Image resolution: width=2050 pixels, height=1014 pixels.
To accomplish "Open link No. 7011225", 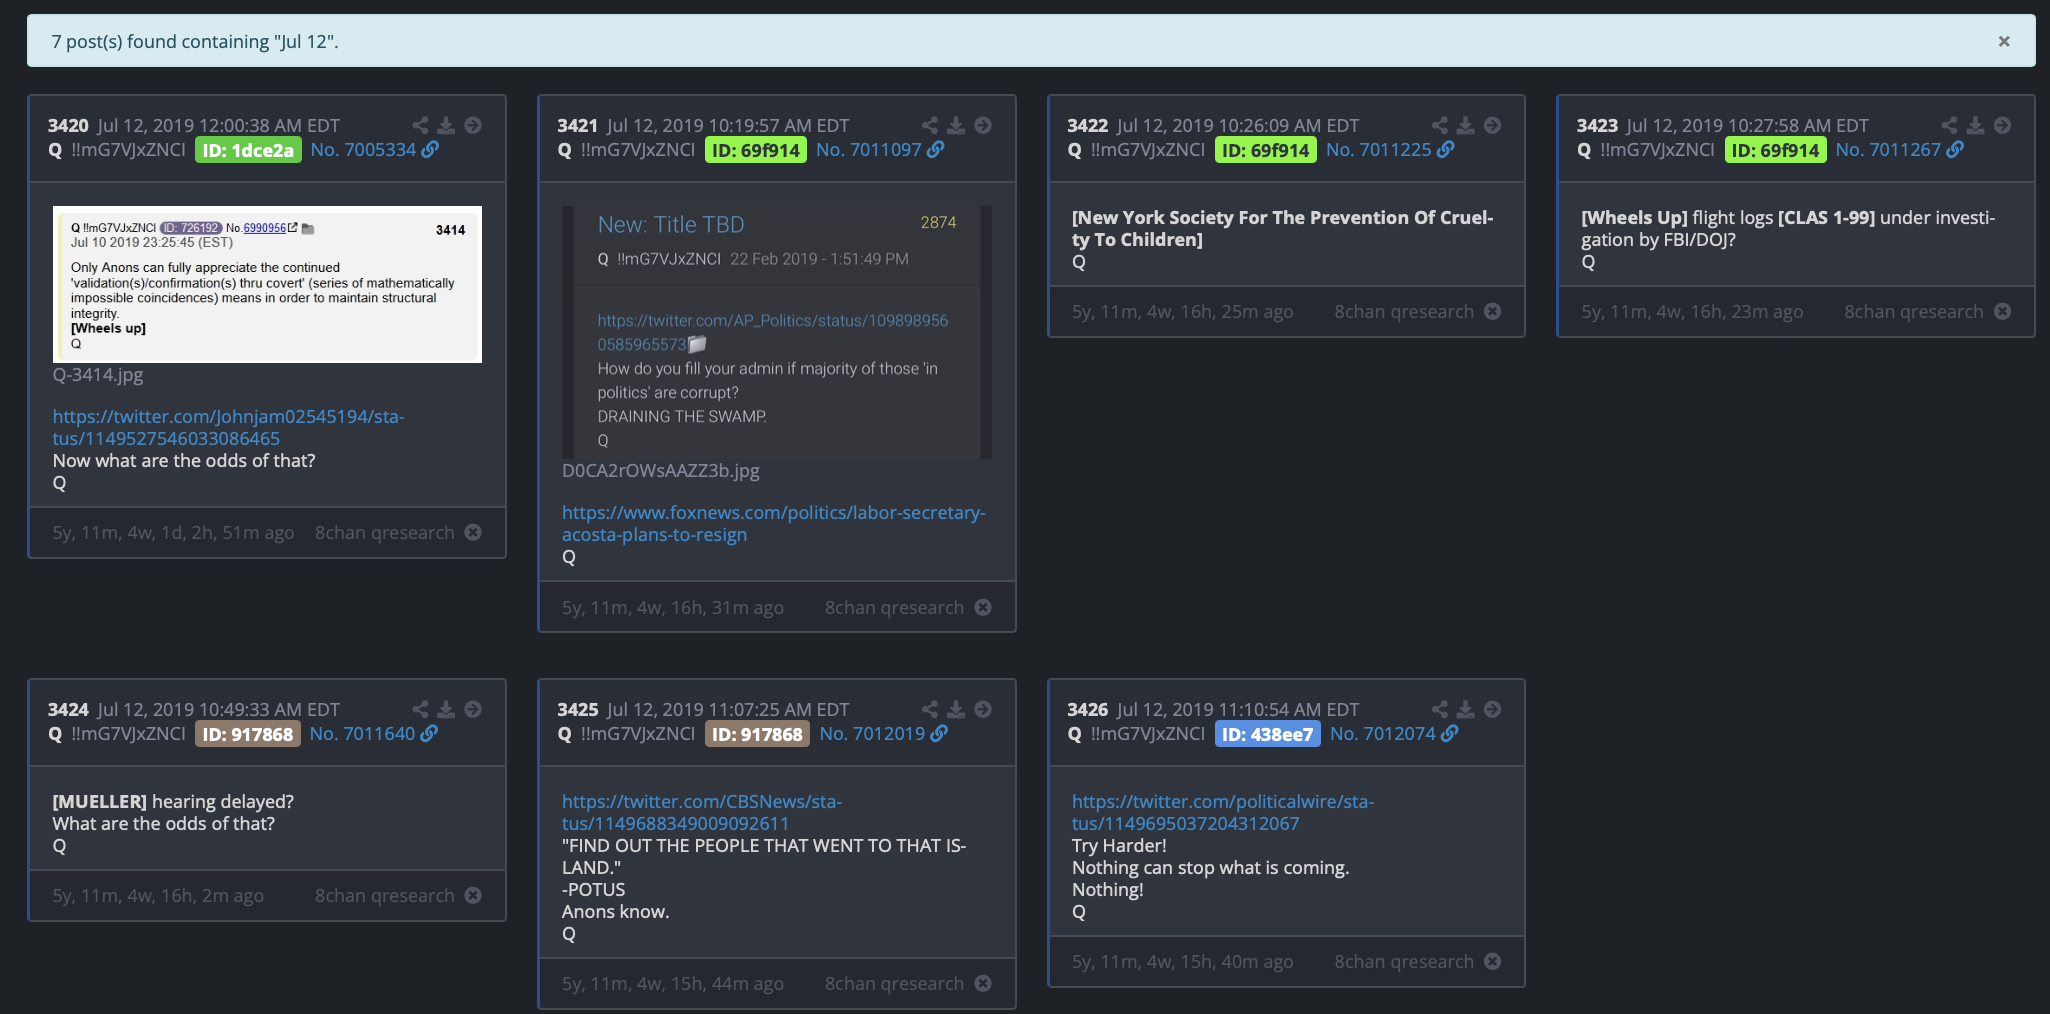I will tap(1390, 149).
